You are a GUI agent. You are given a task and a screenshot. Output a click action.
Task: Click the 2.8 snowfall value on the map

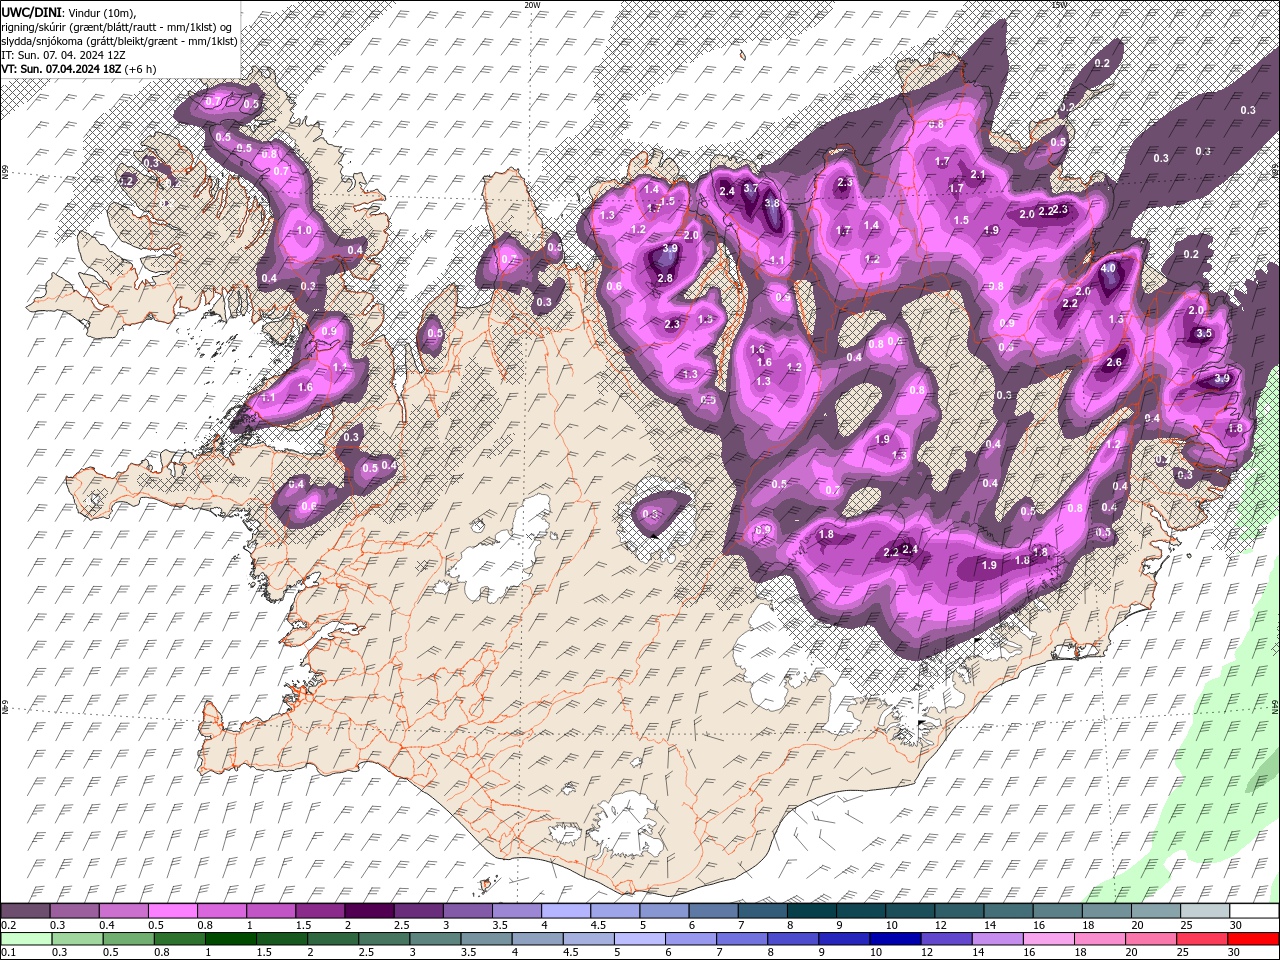point(665,278)
